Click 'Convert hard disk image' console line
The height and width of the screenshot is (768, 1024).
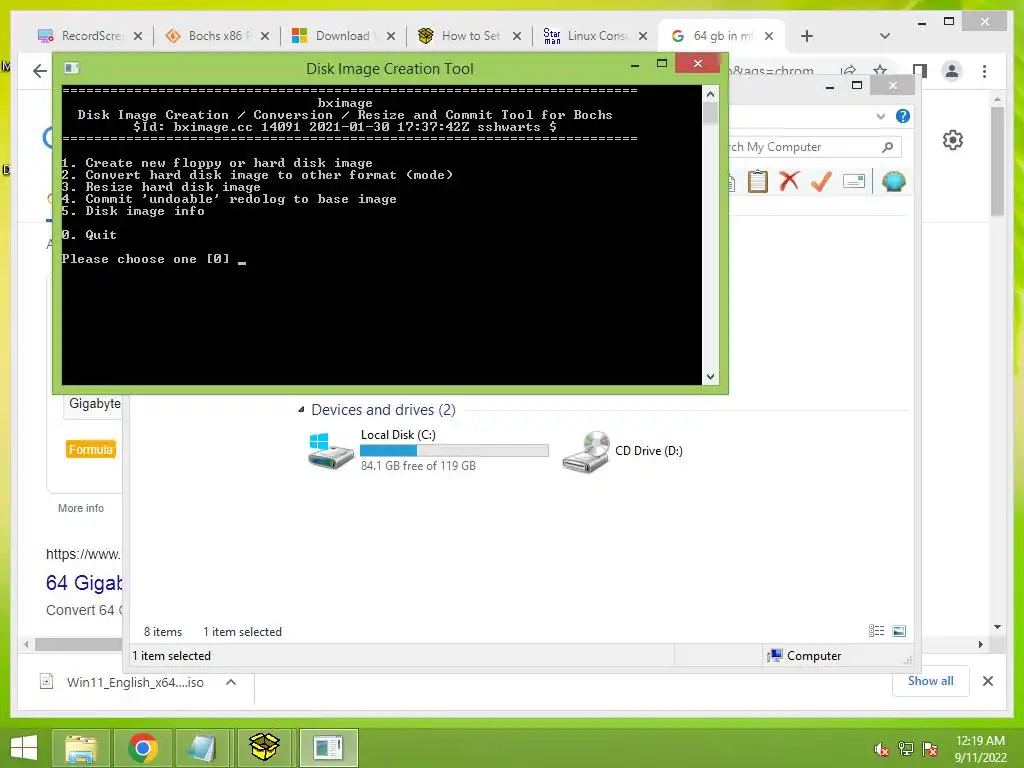coord(257,174)
